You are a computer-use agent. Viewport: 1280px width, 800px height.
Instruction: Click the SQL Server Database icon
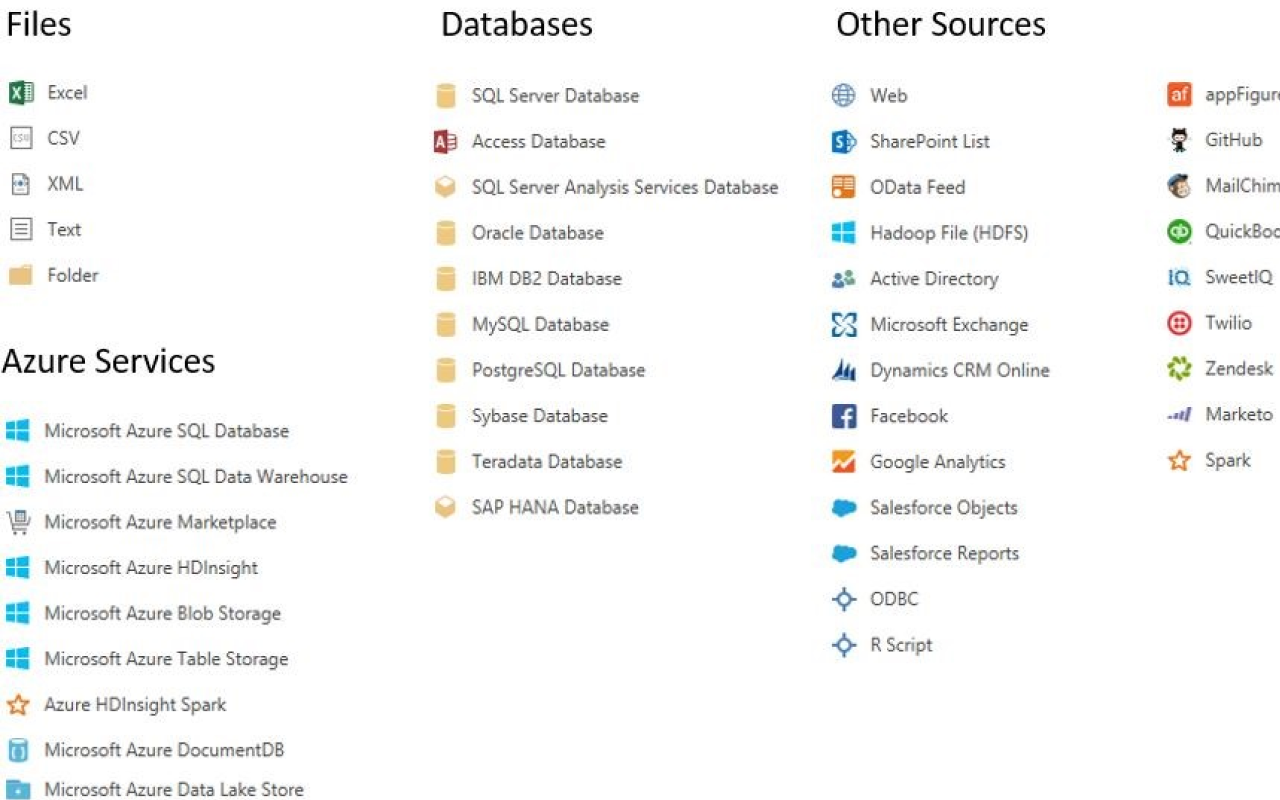445,95
